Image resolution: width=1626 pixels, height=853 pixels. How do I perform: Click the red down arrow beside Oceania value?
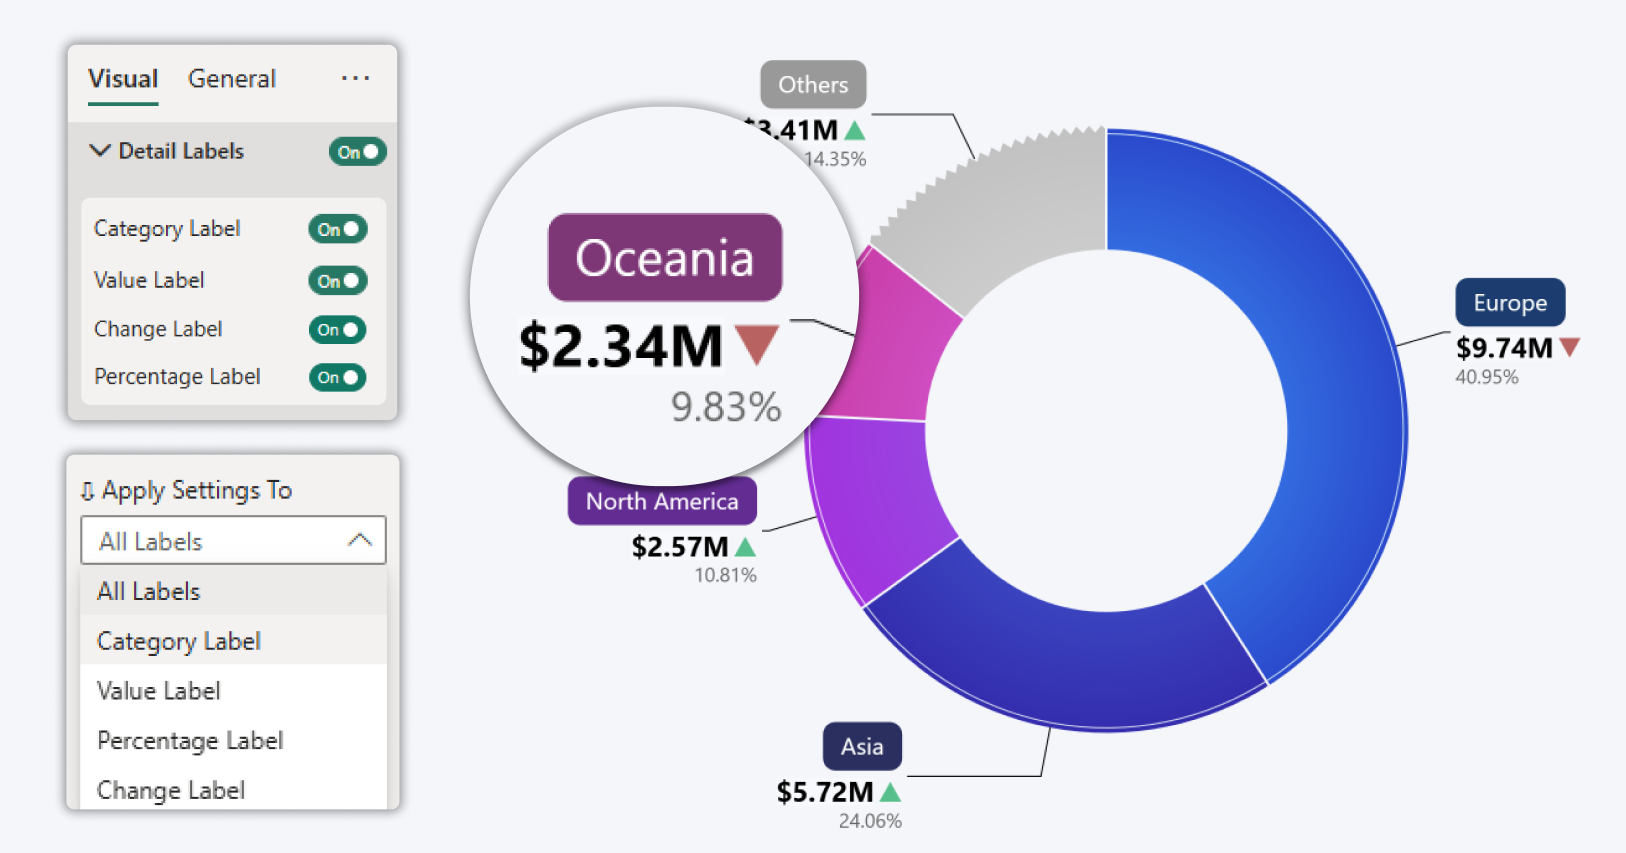(756, 345)
